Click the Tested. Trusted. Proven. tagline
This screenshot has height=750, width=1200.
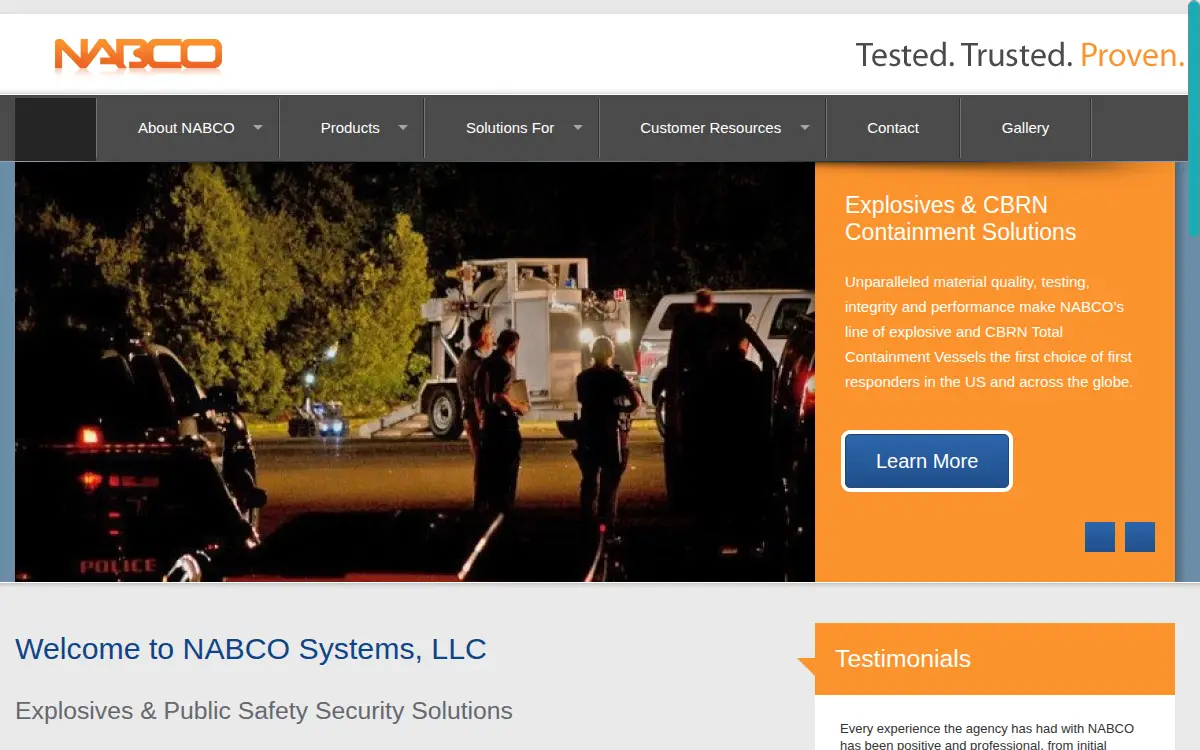point(1020,55)
